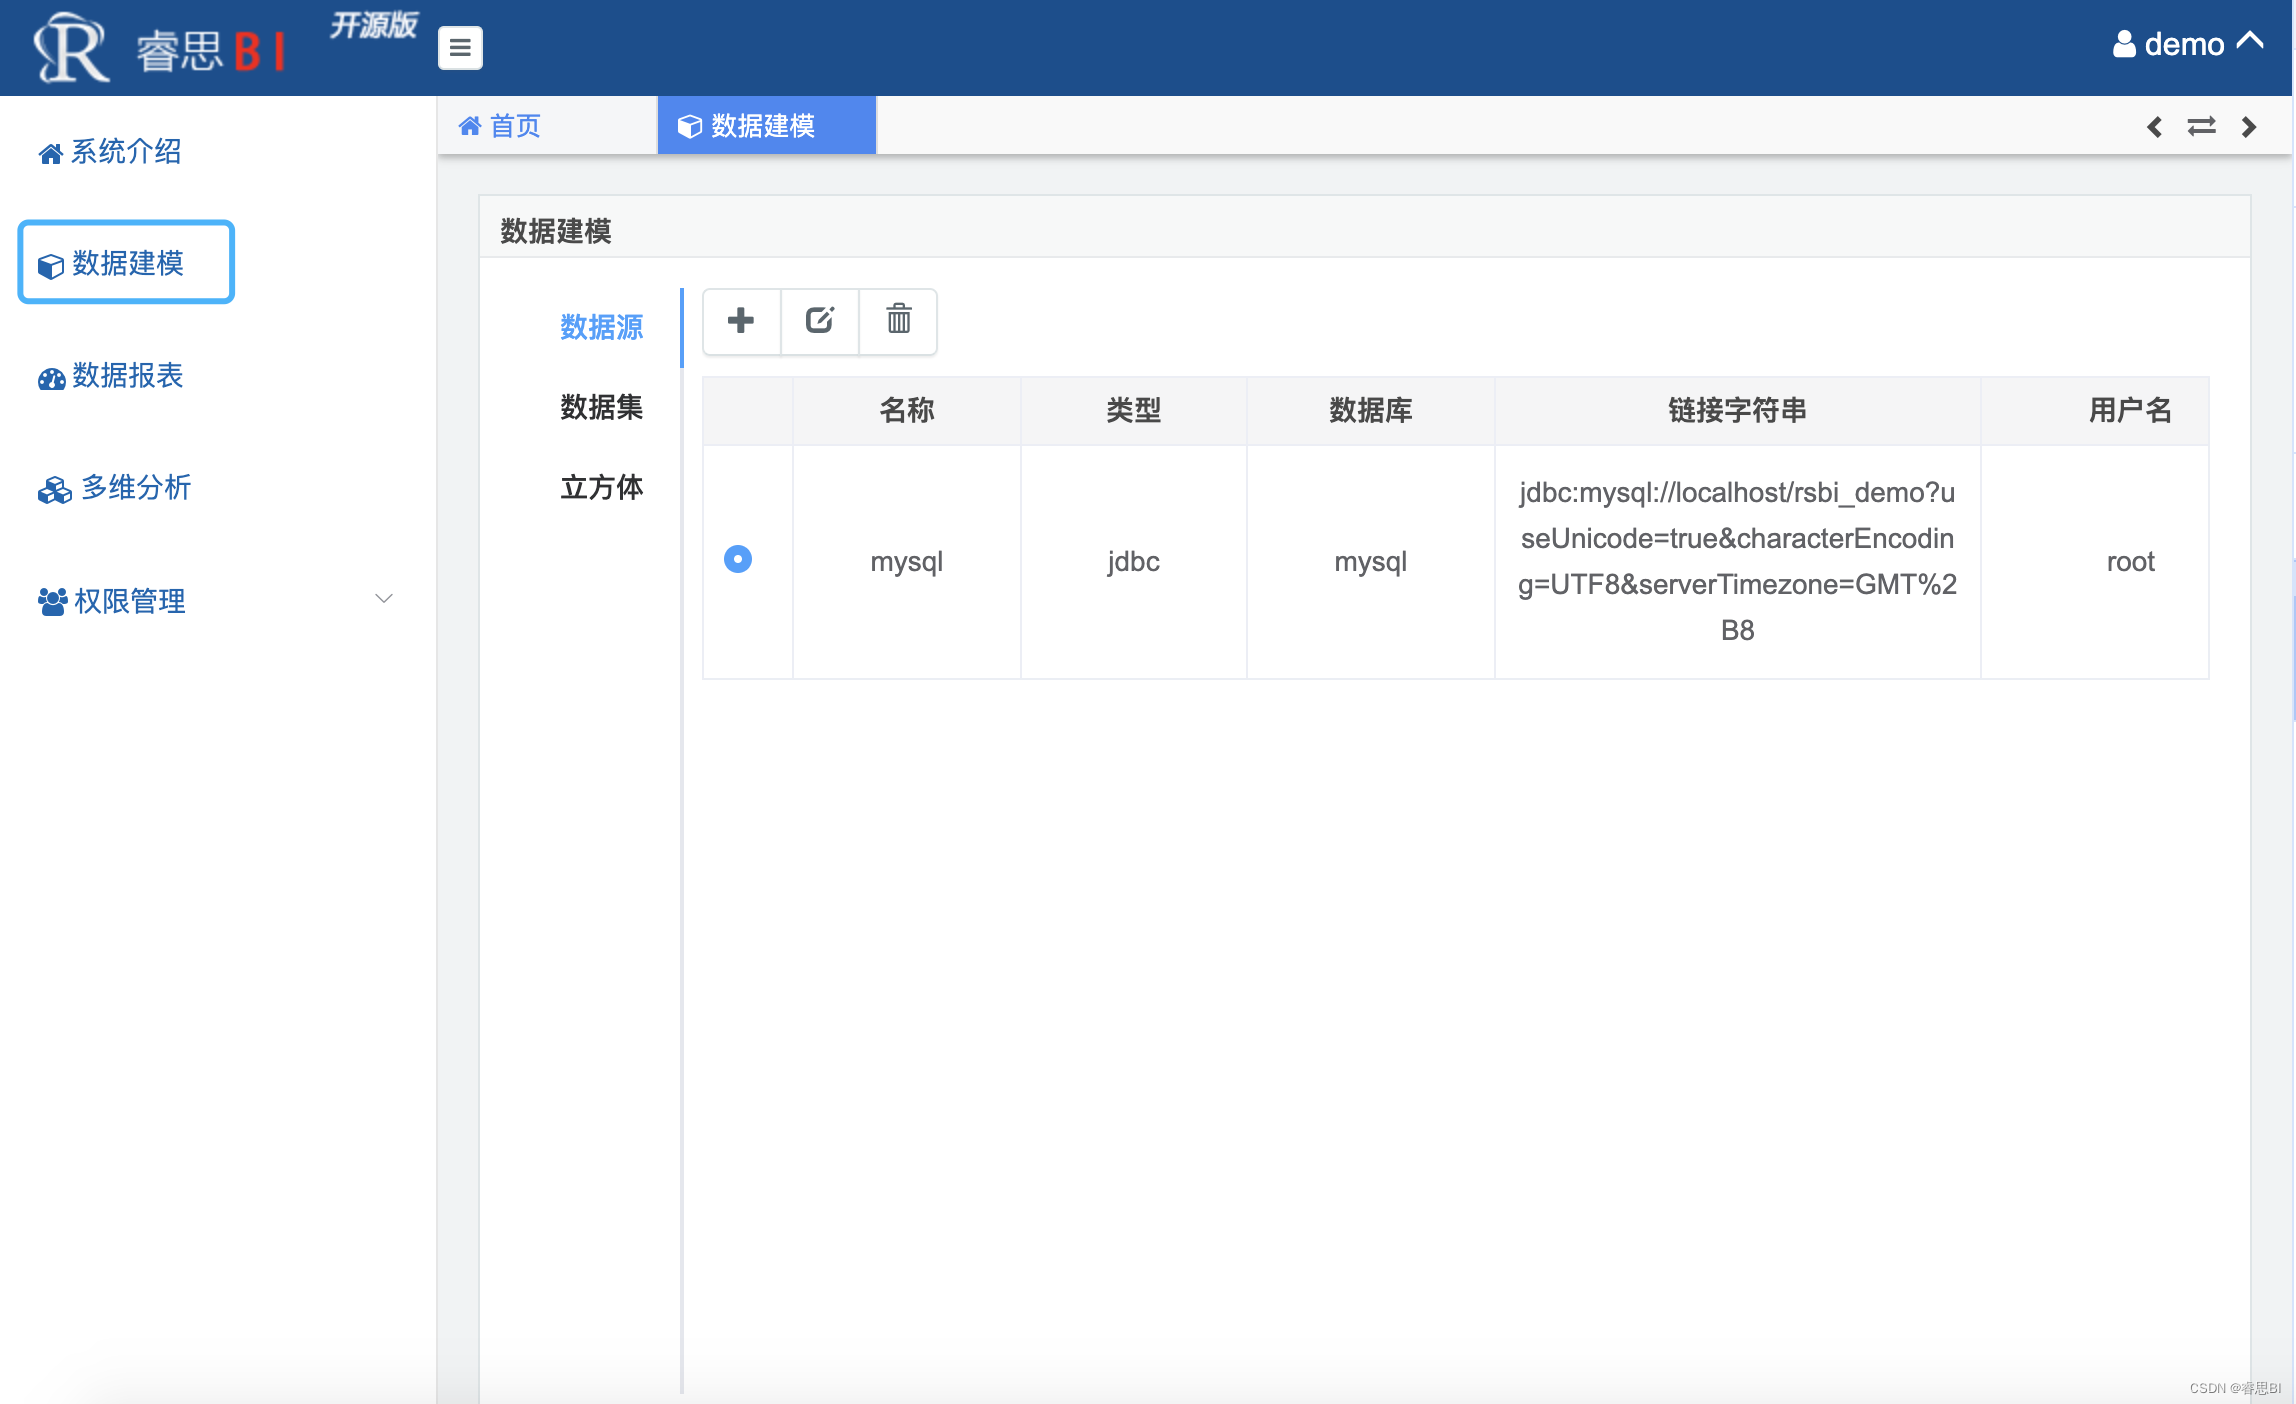This screenshot has width=2296, height=1404.
Task: Select the mysql data source radio button
Action: (737, 560)
